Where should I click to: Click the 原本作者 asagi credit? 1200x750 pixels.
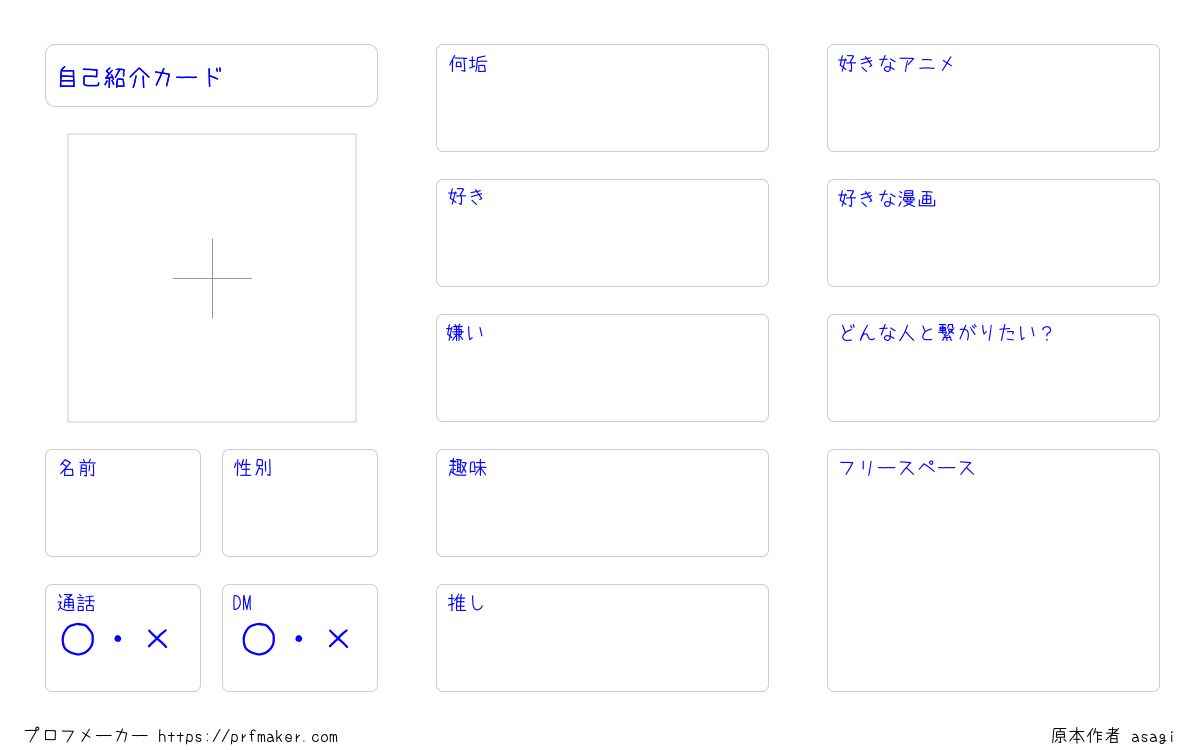pos(1113,736)
